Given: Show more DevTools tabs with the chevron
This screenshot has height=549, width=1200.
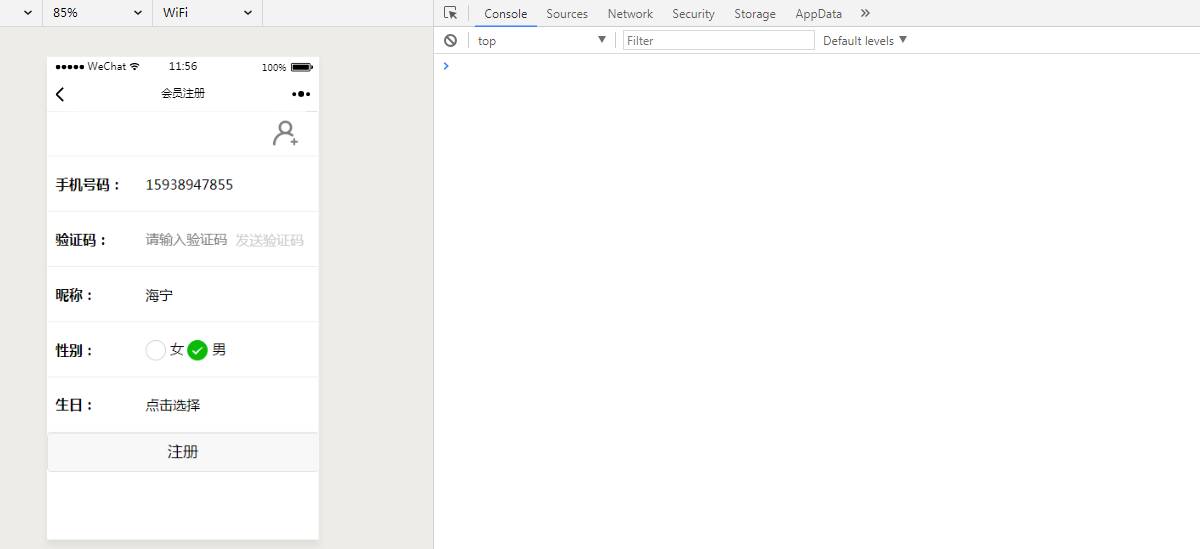Looking at the screenshot, I should (x=865, y=13).
